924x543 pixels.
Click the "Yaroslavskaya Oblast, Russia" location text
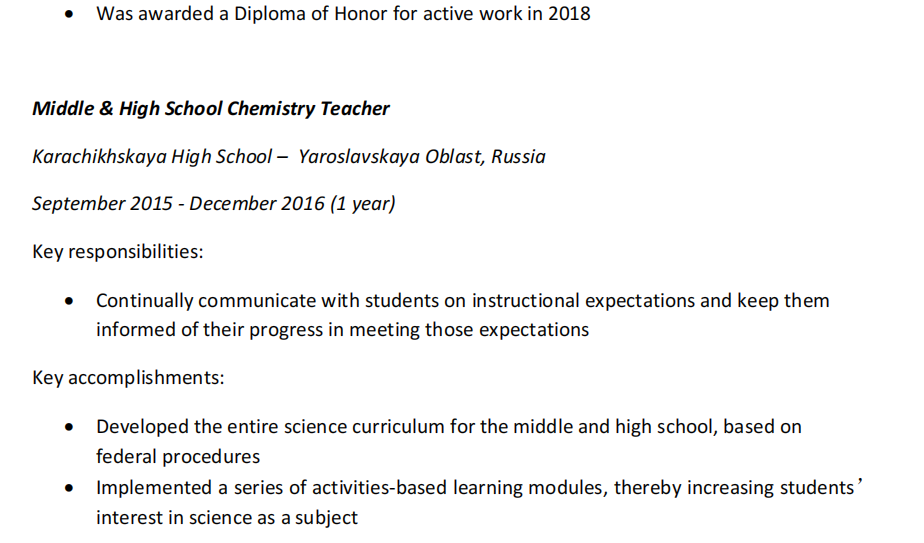pos(422,157)
